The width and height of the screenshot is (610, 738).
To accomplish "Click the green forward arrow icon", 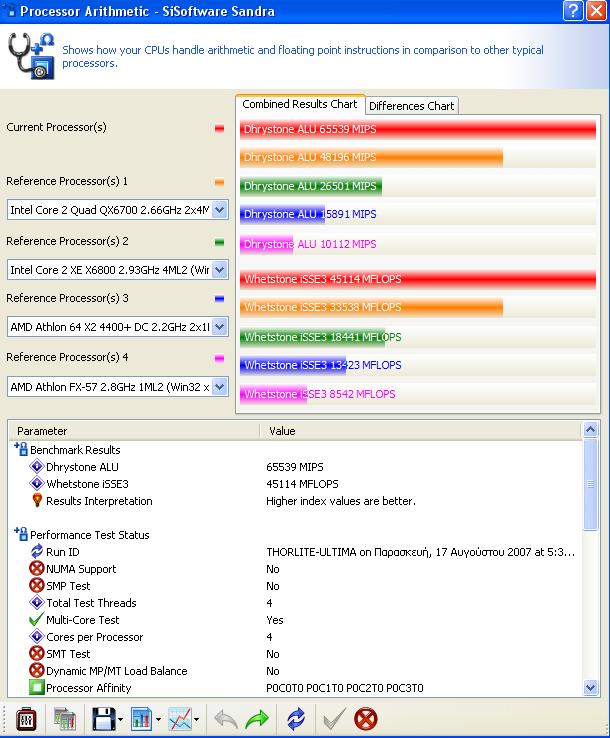I will pyautogui.click(x=257, y=719).
